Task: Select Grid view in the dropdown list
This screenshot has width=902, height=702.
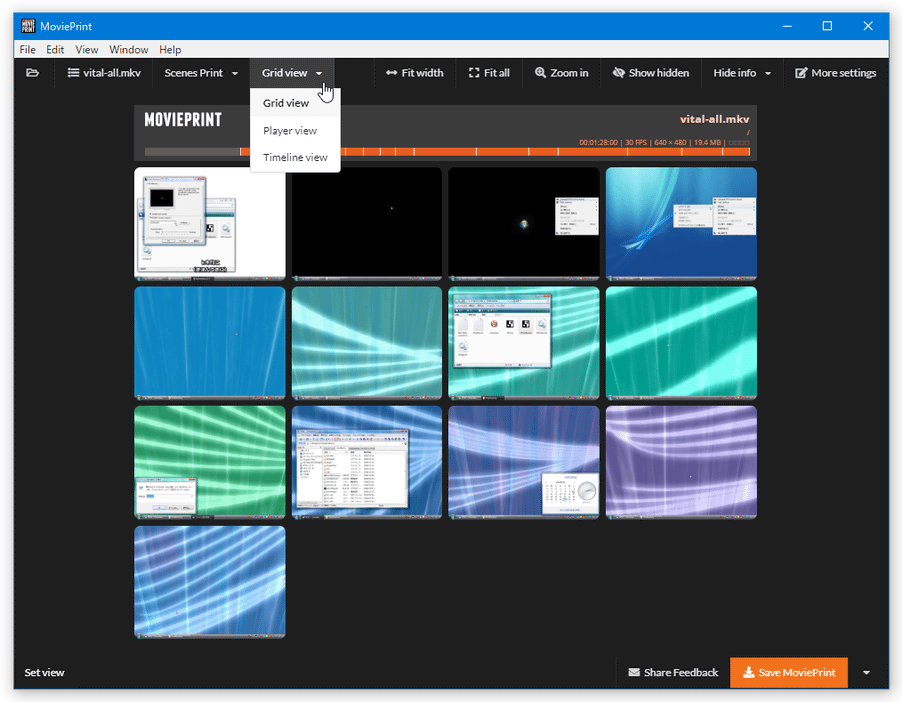Action: coord(295,103)
